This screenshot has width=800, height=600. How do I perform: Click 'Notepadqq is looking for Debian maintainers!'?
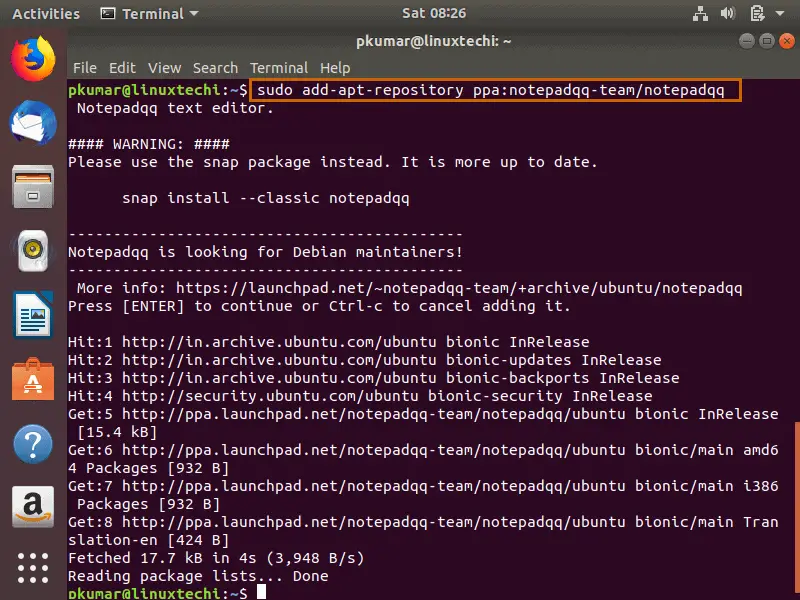pyautogui.click(x=265, y=252)
